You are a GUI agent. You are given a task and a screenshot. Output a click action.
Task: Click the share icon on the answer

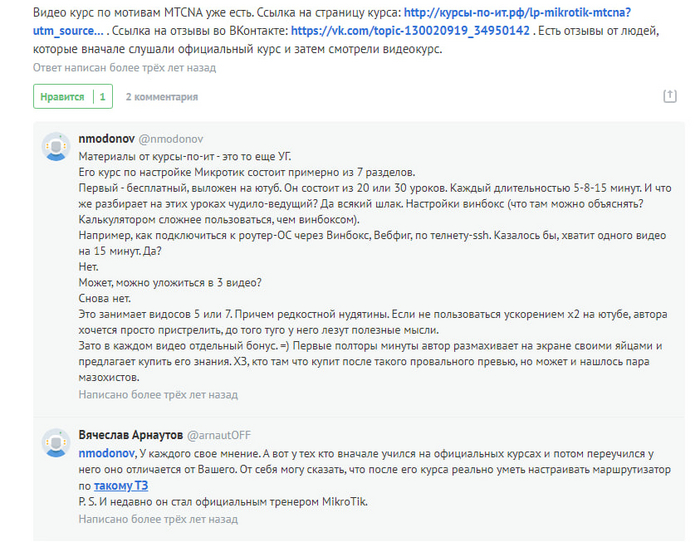pos(670,96)
